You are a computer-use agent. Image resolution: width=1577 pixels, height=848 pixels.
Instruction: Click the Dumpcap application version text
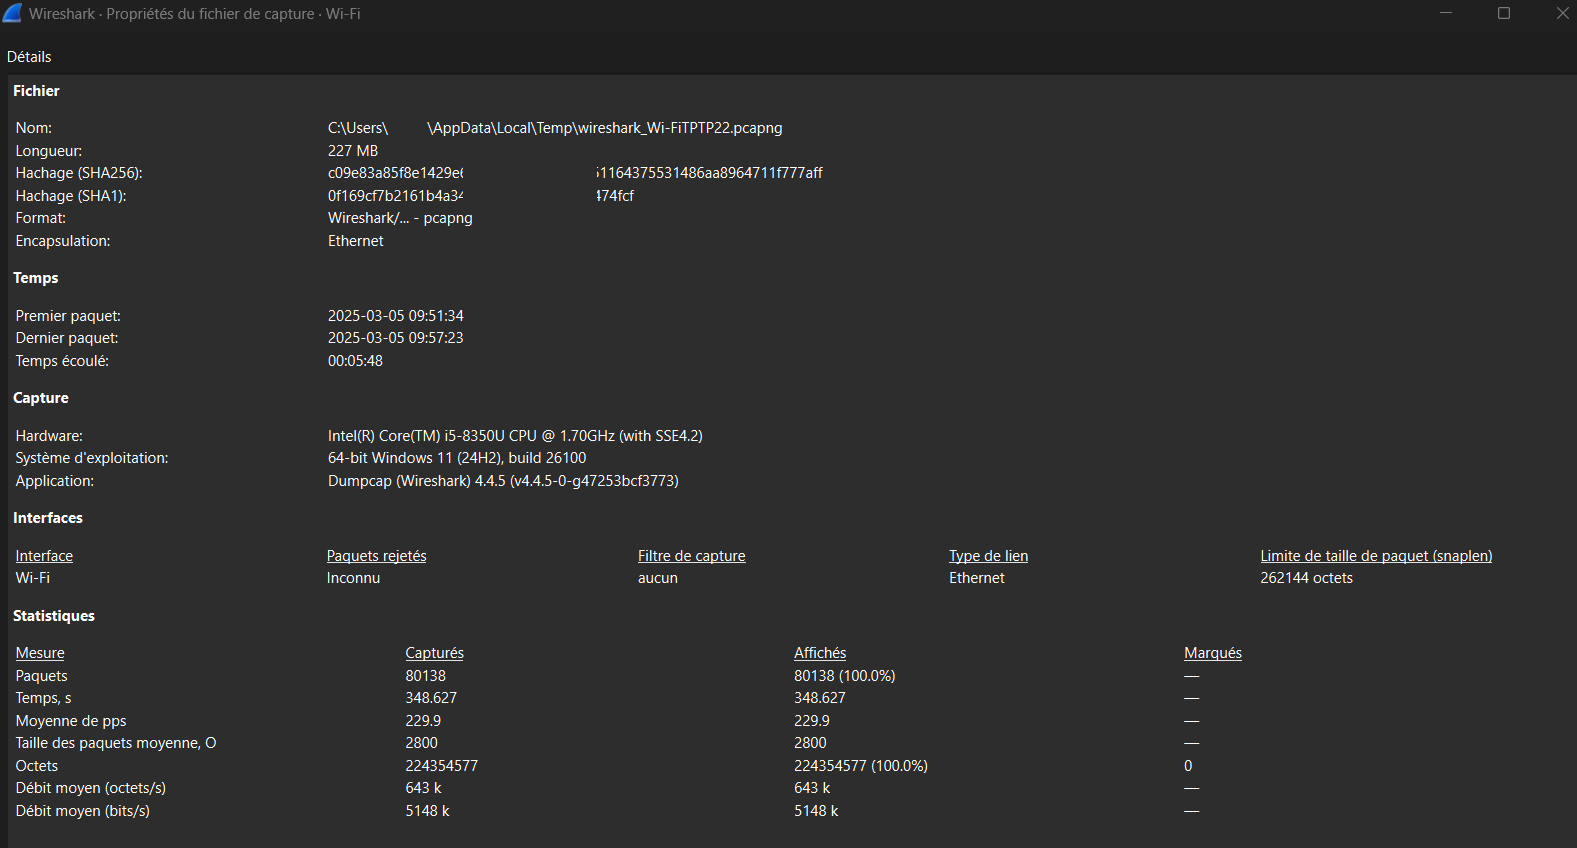[x=503, y=481]
